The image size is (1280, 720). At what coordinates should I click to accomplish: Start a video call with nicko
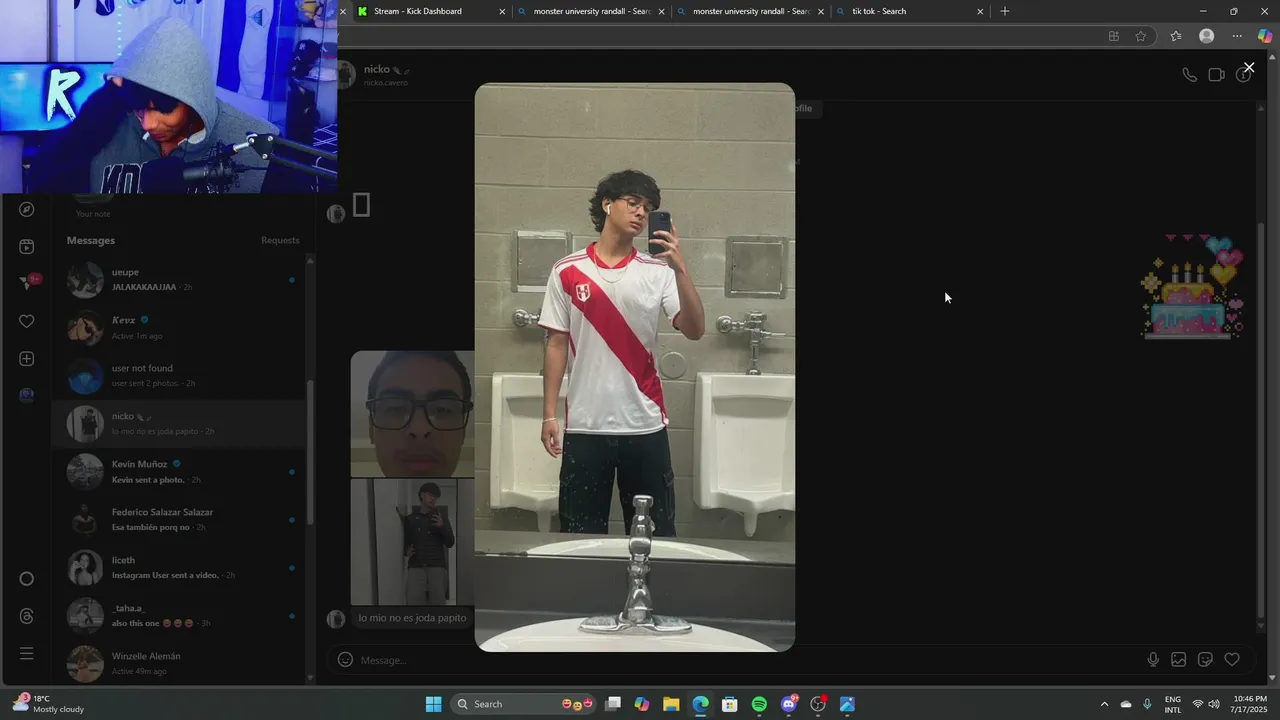pyautogui.click(x=1216, y=75)
